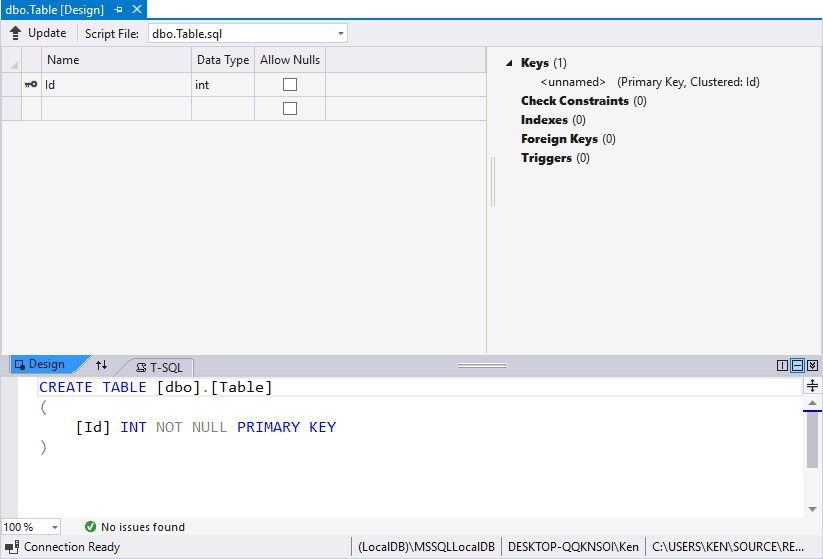Click the split editor handle icon
This screenshot has height=559, width=823.
812,386
